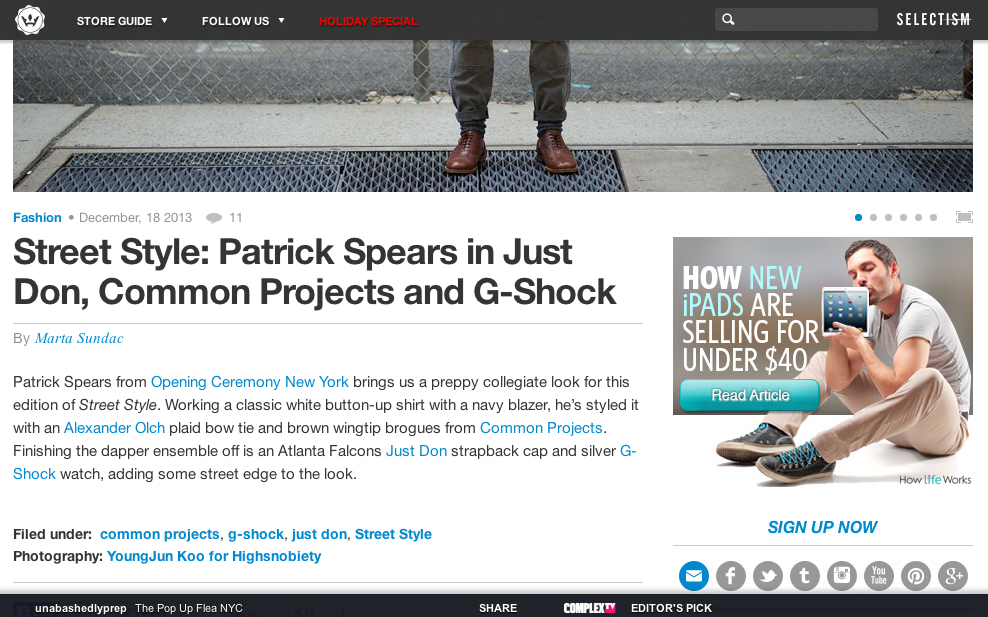Select the second gallery slide dot
The image size is (988, 617).
pos(873,217)
